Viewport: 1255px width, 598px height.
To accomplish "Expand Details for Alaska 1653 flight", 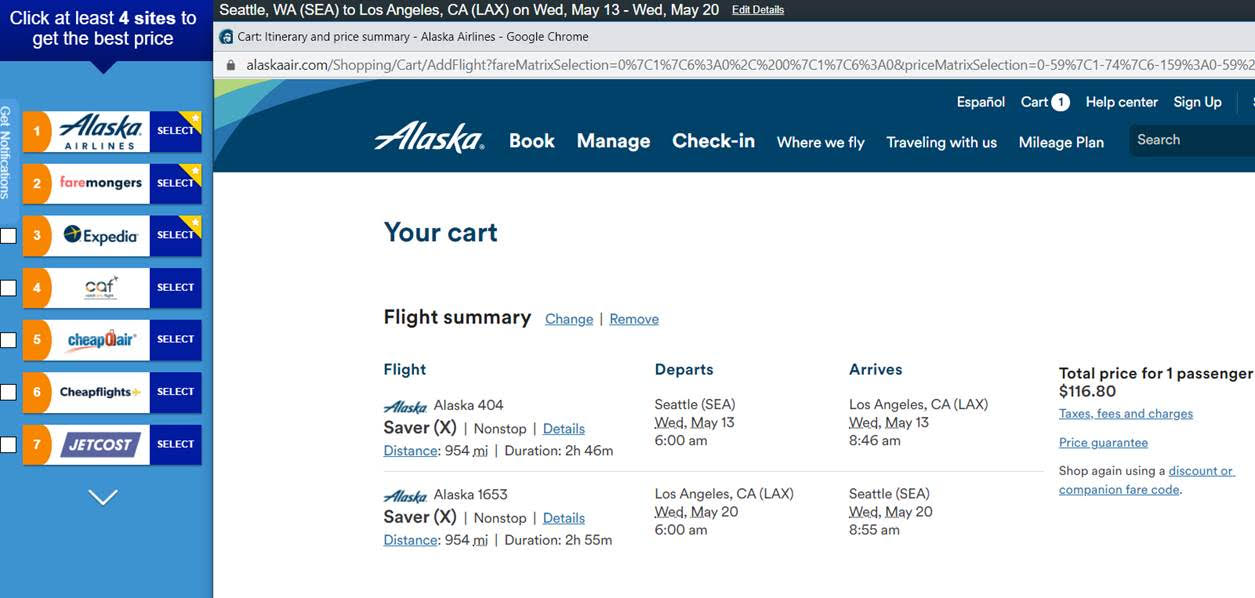I will 564,518.
